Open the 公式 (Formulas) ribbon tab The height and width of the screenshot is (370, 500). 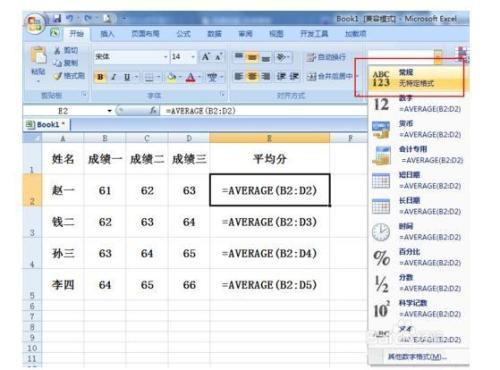(x=183, y=34)
